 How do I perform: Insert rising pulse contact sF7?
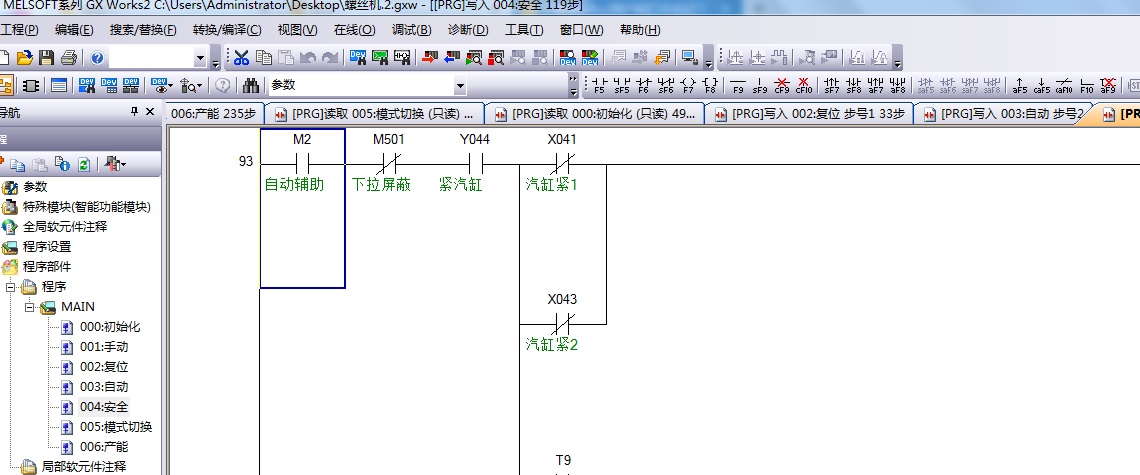pyautogui.click(x=832, y=85)
